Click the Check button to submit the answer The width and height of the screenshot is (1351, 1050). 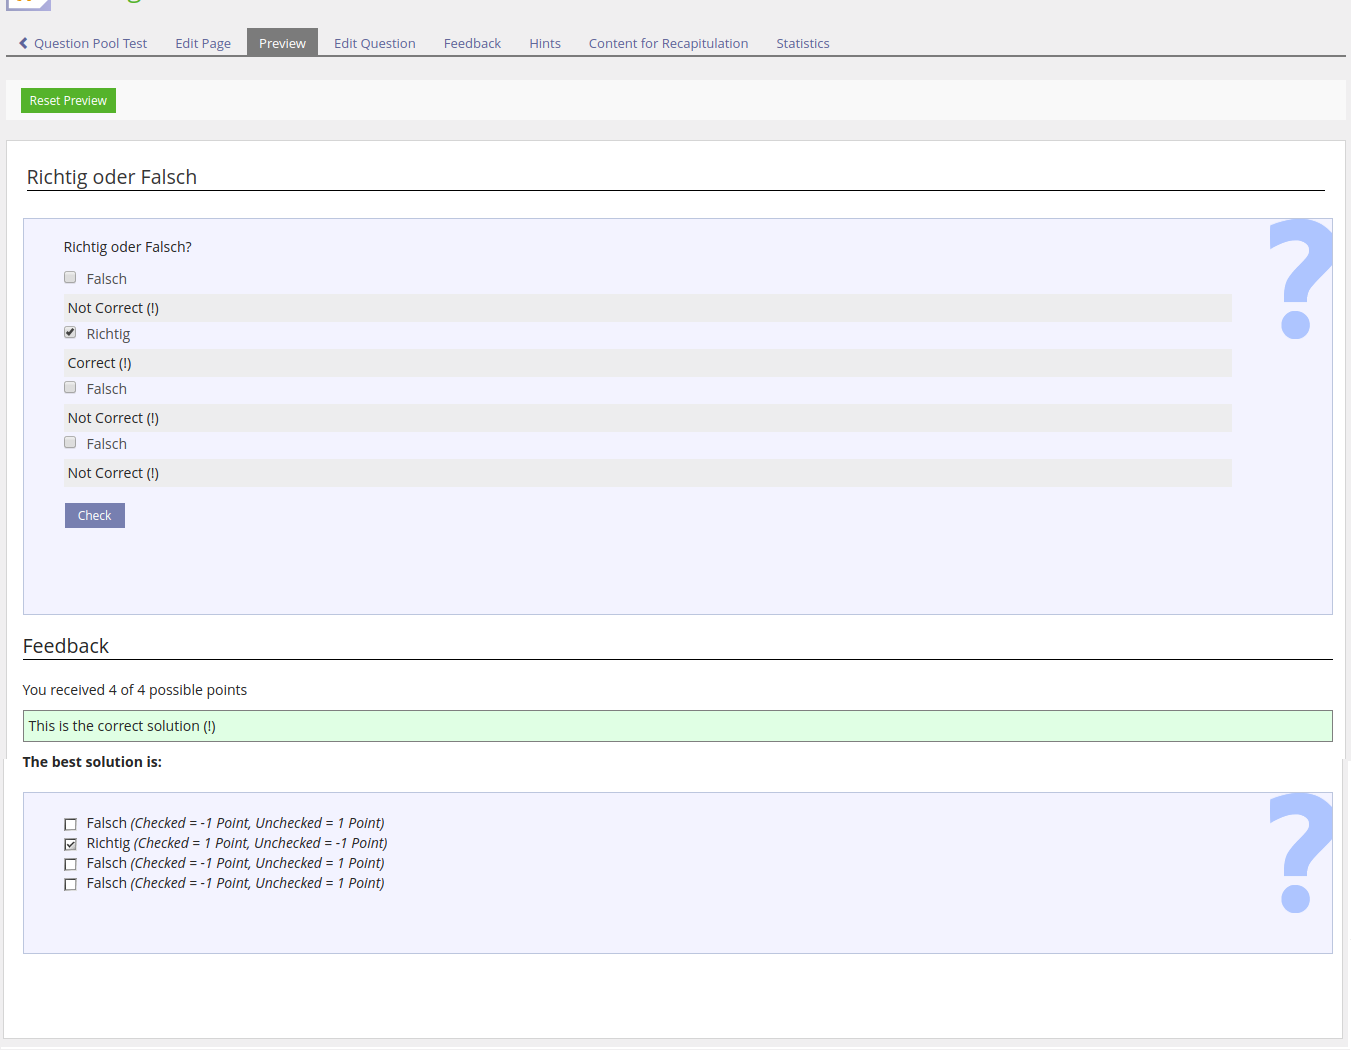(x=95, y=515)
